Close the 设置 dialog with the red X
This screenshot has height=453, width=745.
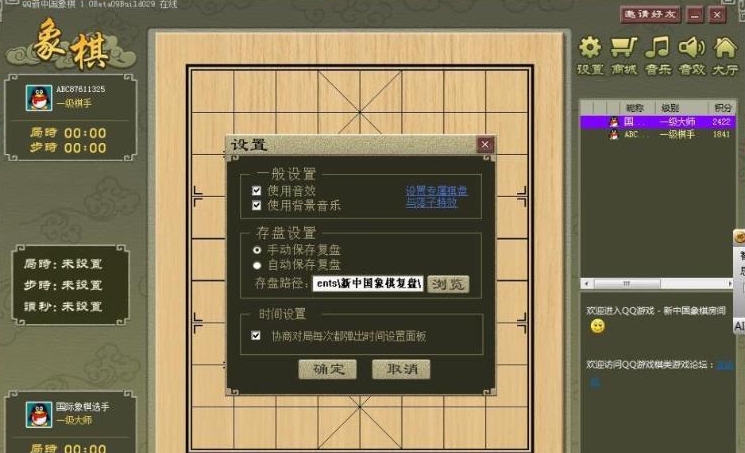point(485,145)
